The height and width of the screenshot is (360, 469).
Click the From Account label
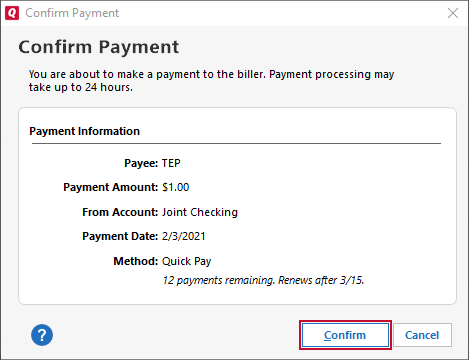120,212
